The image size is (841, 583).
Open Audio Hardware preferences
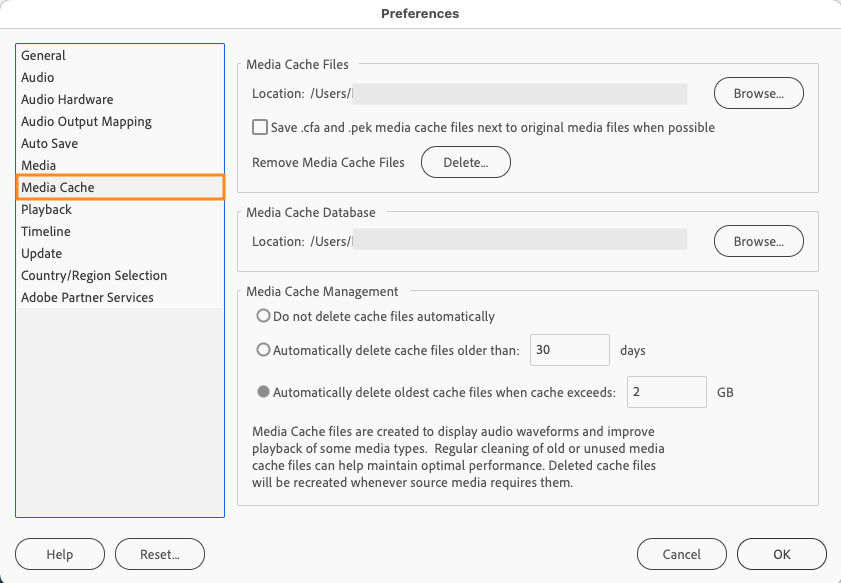pos(67,100)
